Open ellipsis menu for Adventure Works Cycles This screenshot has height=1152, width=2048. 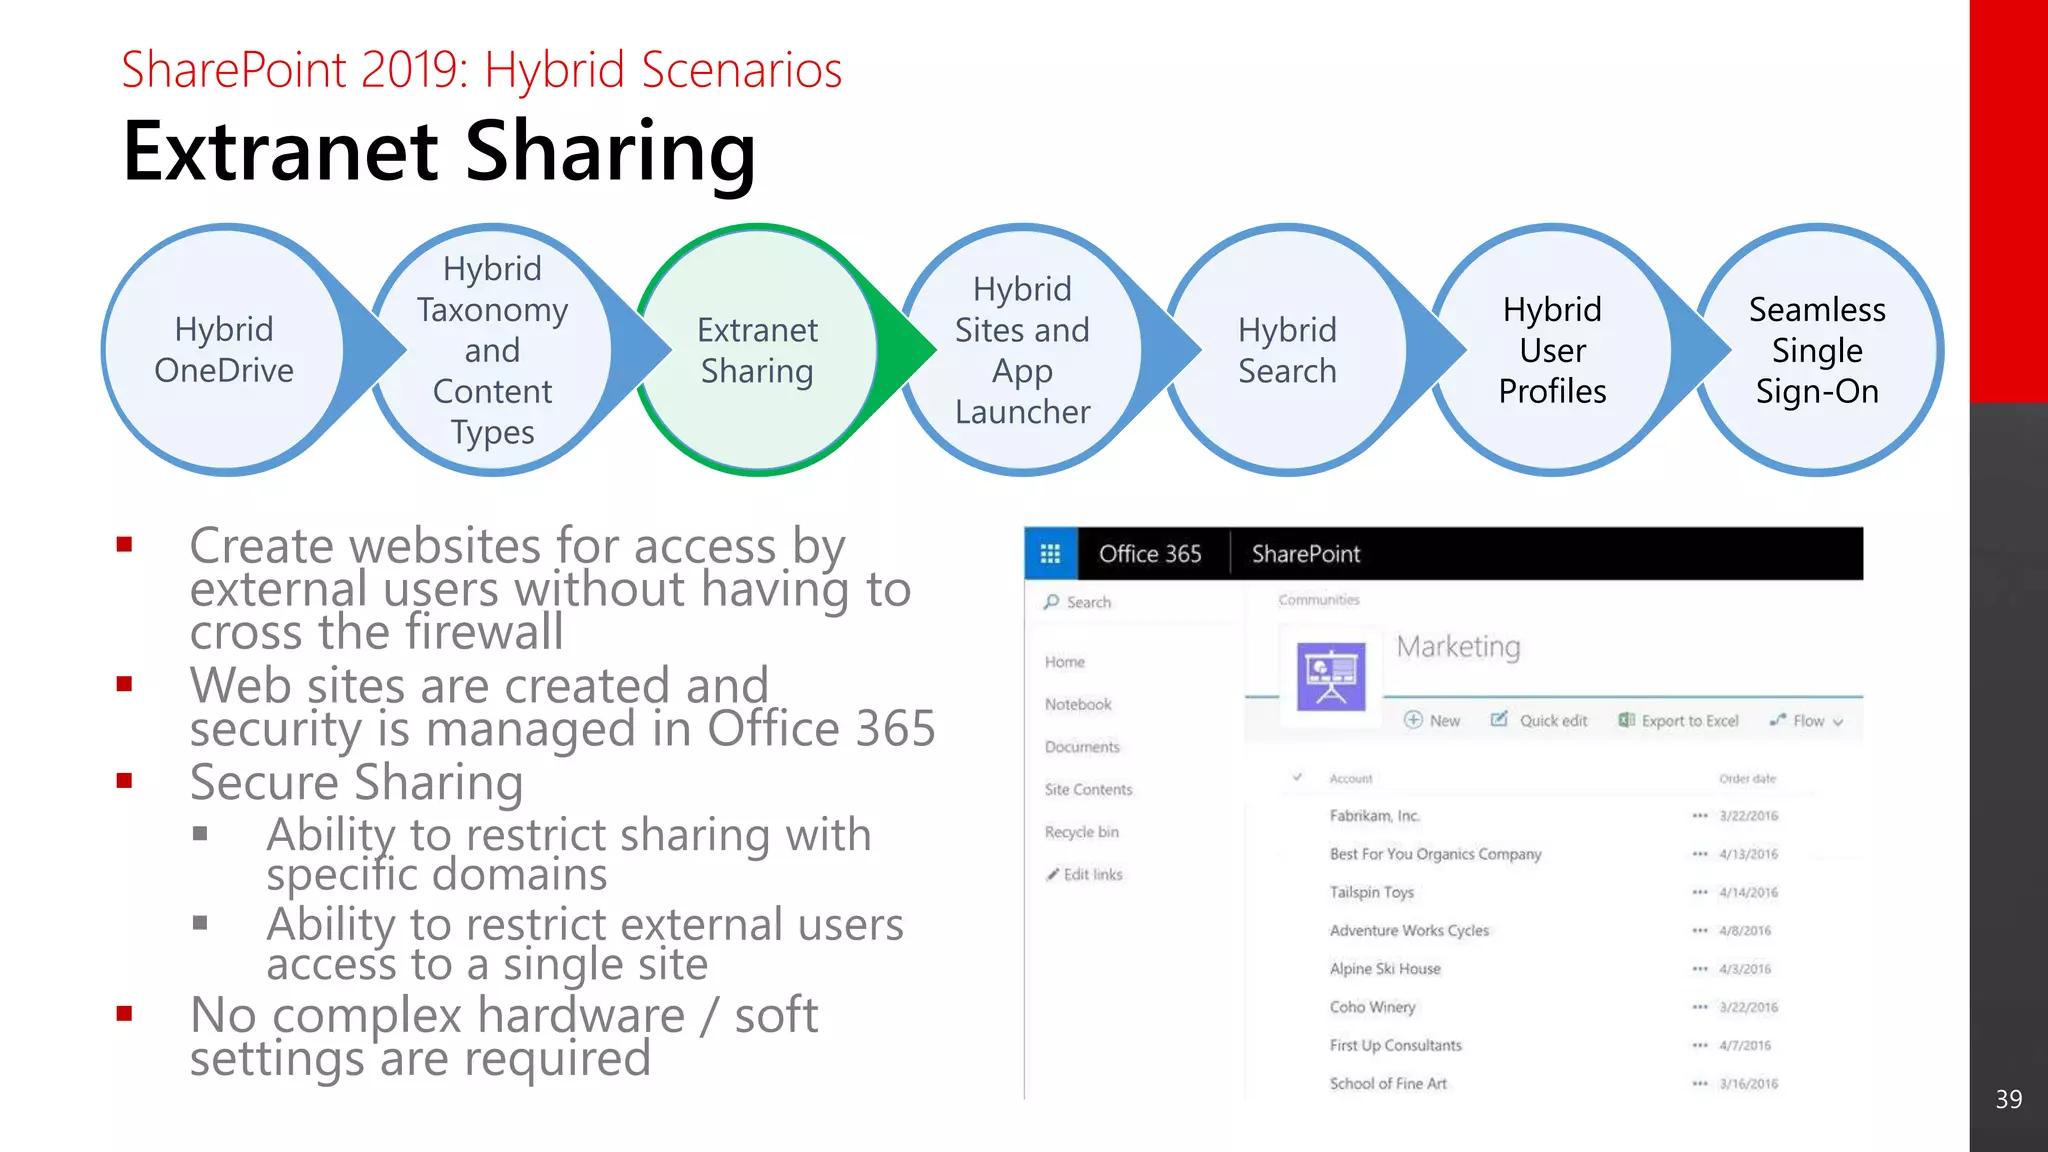point(1700,930)
